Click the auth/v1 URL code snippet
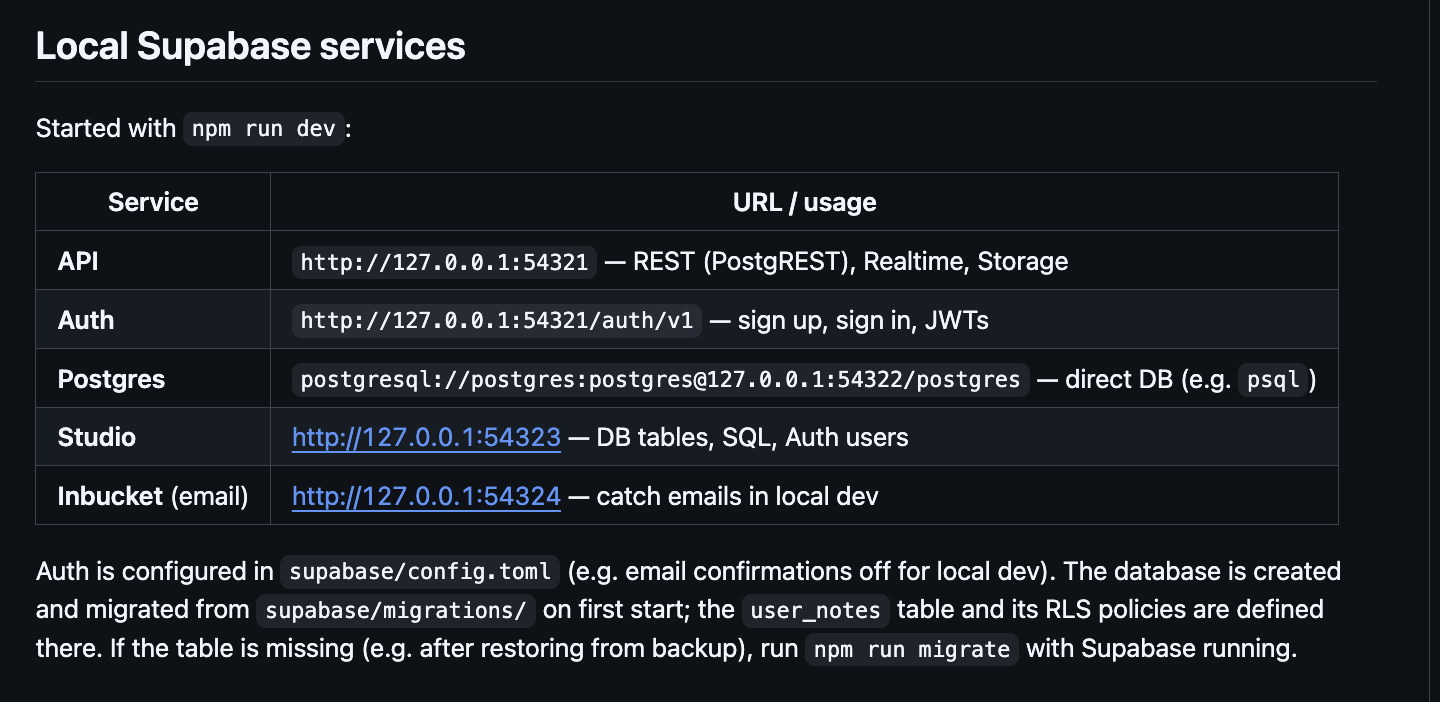1440x702 pixels. [497, 321]
